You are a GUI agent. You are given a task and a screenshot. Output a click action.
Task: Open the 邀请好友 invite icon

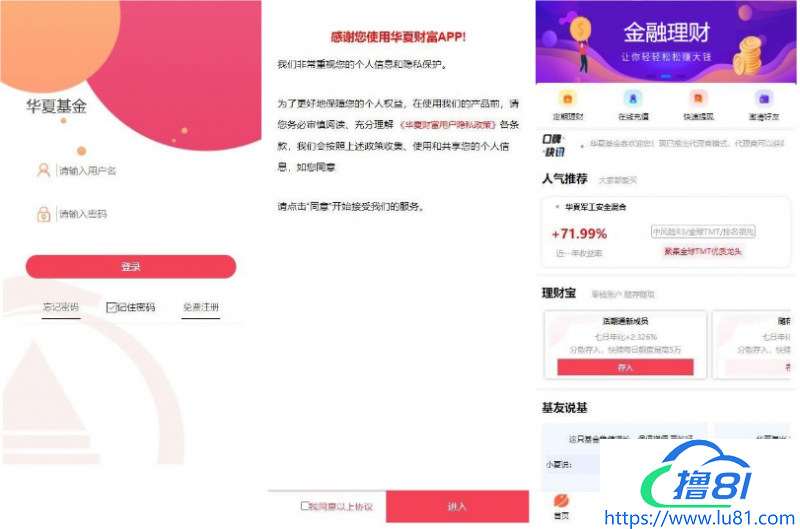tap(763, 98)
